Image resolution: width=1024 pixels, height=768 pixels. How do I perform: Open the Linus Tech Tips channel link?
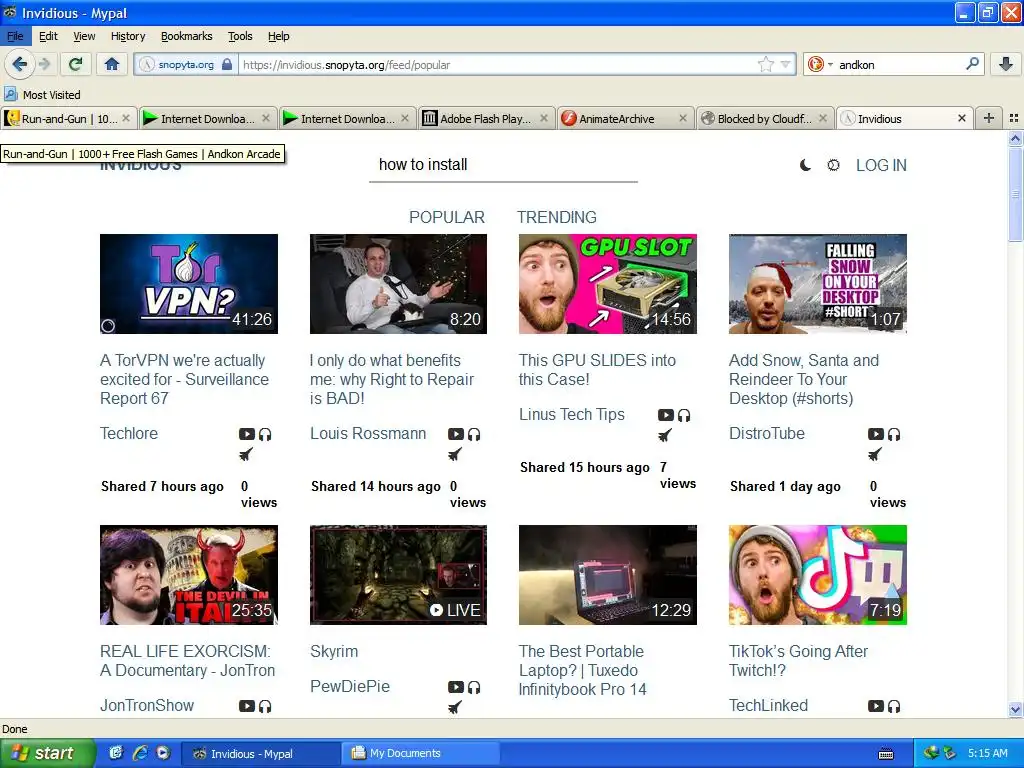571,414
